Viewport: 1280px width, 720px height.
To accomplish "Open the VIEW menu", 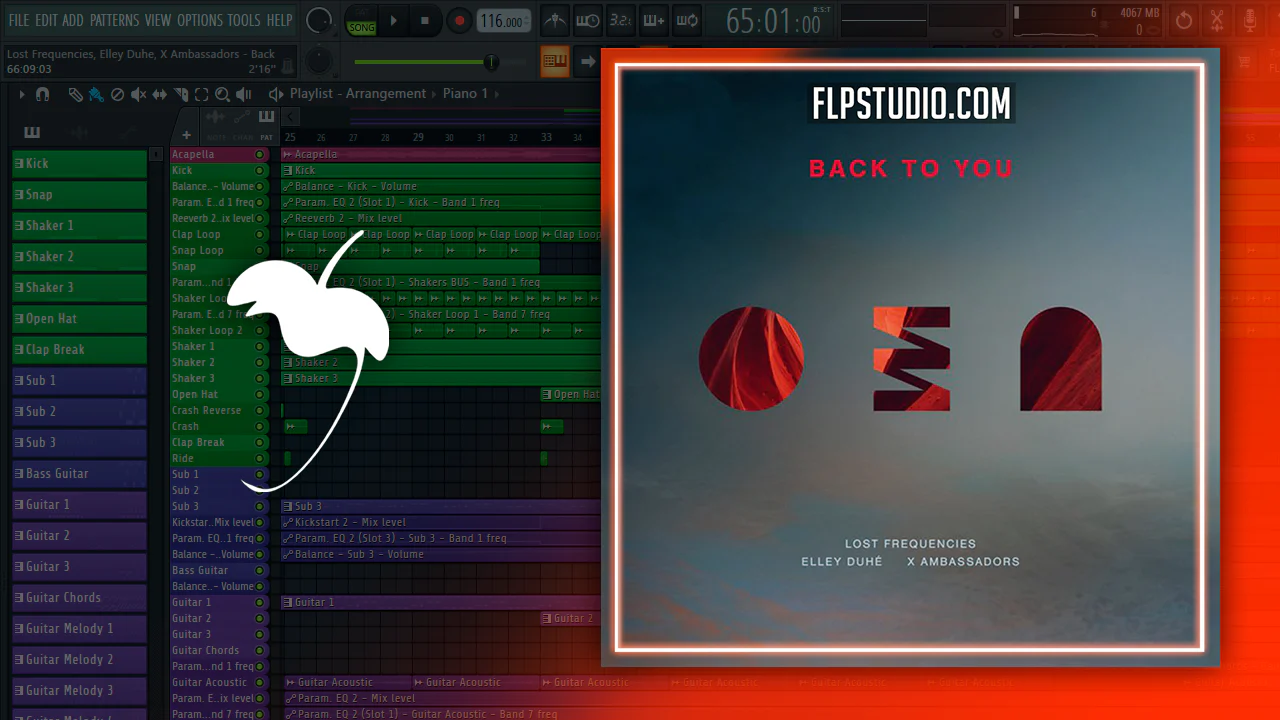I will click(158, 20).
